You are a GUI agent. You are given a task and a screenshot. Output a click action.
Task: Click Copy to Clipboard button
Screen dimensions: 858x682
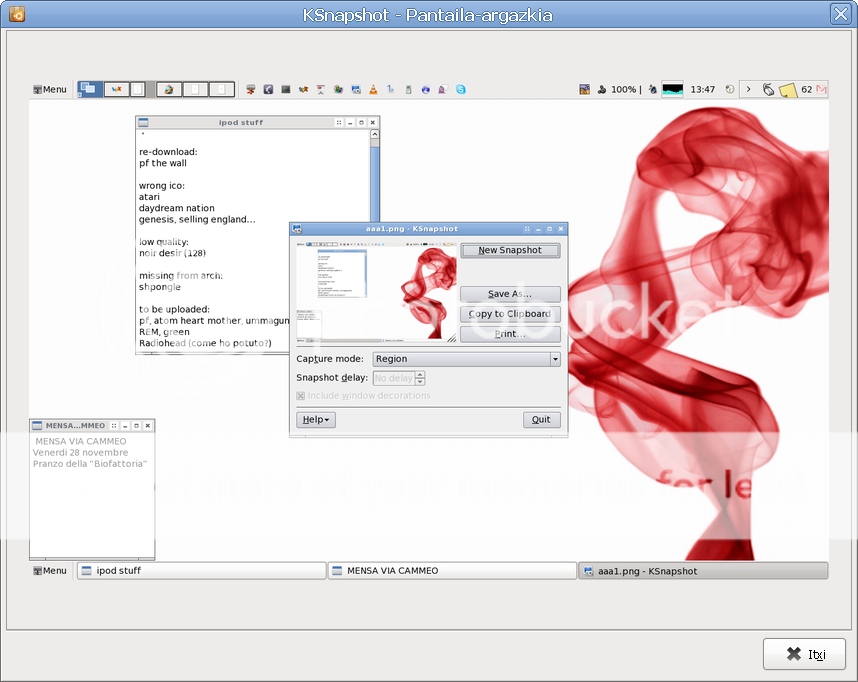tap(510, 314)
